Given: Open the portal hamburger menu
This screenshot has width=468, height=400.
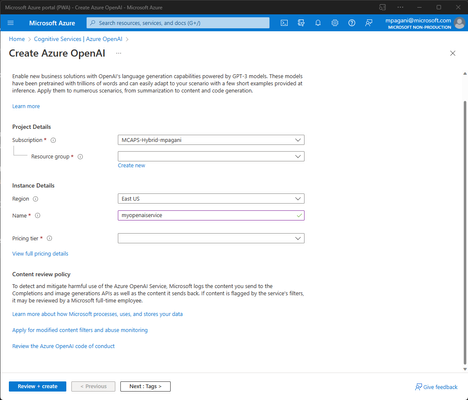Looking at the screenshot, I should 10,23.
